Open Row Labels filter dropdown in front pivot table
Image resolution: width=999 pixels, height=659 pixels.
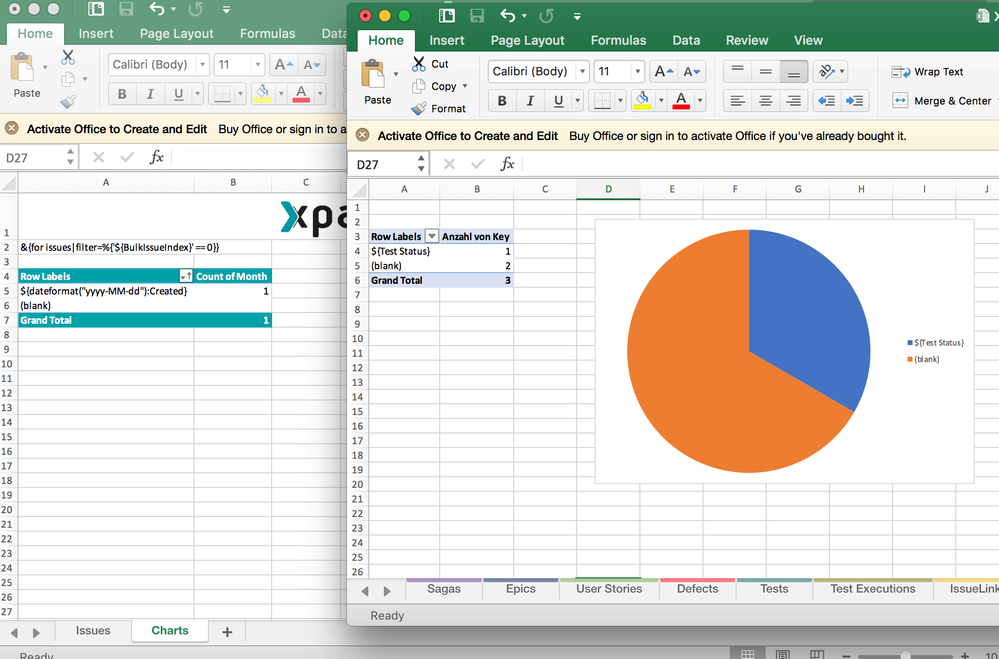tap(431, 236)
